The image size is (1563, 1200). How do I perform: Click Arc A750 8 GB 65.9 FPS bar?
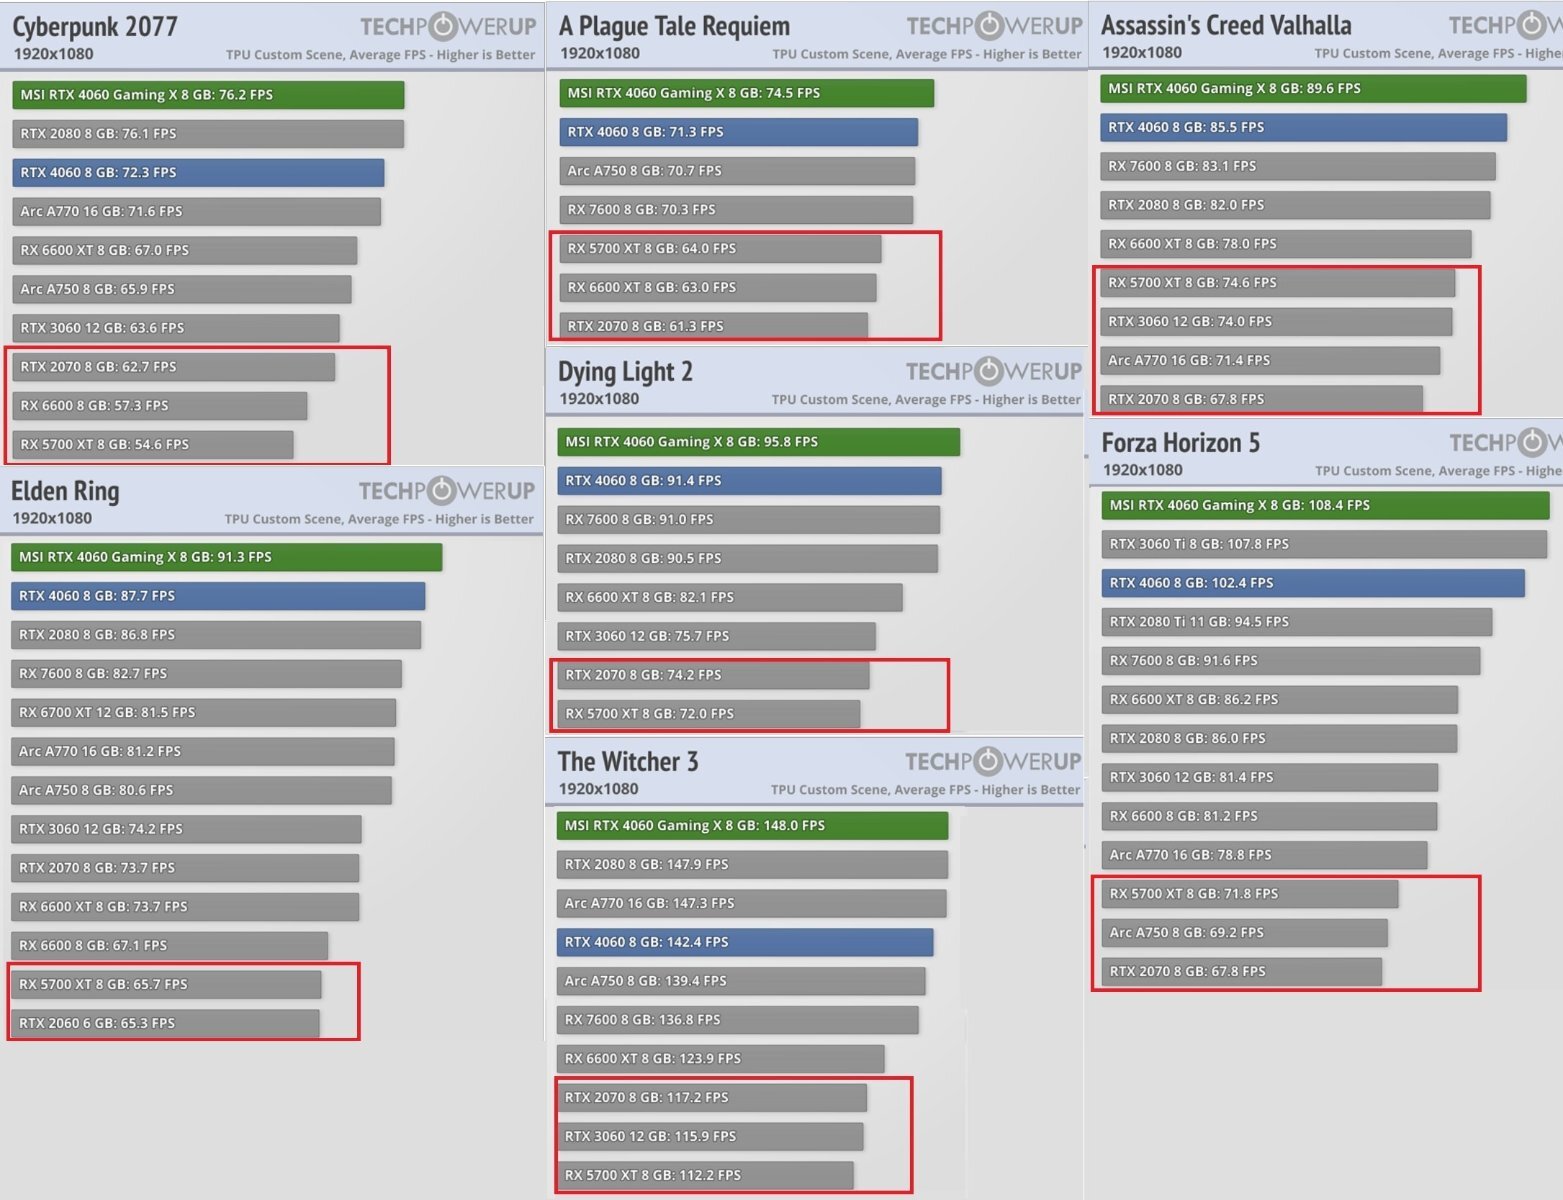[182, 290]
